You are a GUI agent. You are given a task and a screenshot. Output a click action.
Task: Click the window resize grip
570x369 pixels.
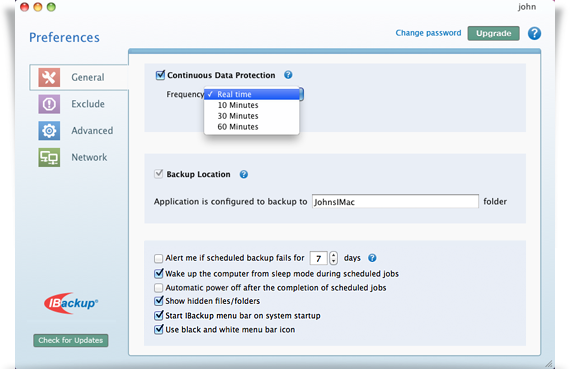click(549, 364)
